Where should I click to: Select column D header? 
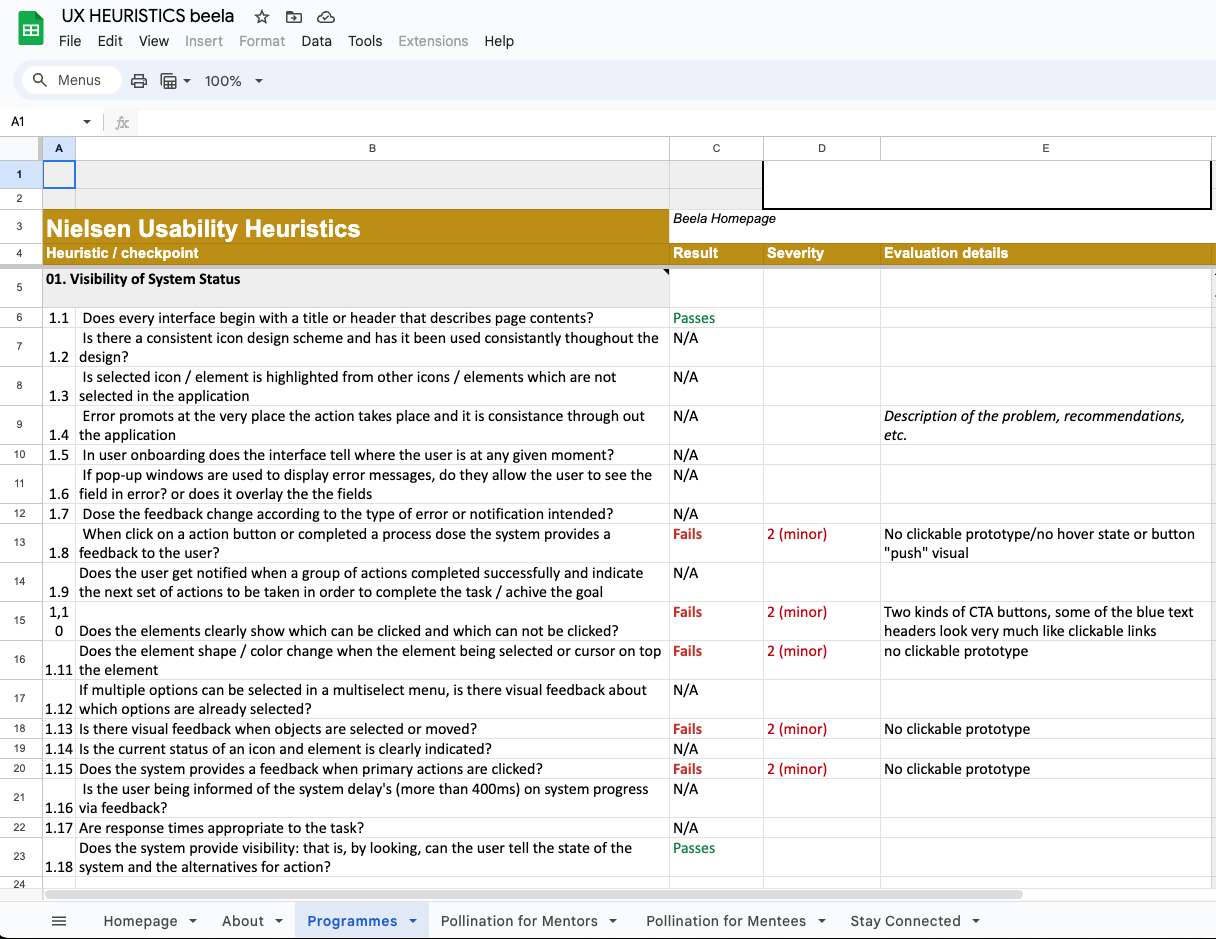(x=822, y=148)
